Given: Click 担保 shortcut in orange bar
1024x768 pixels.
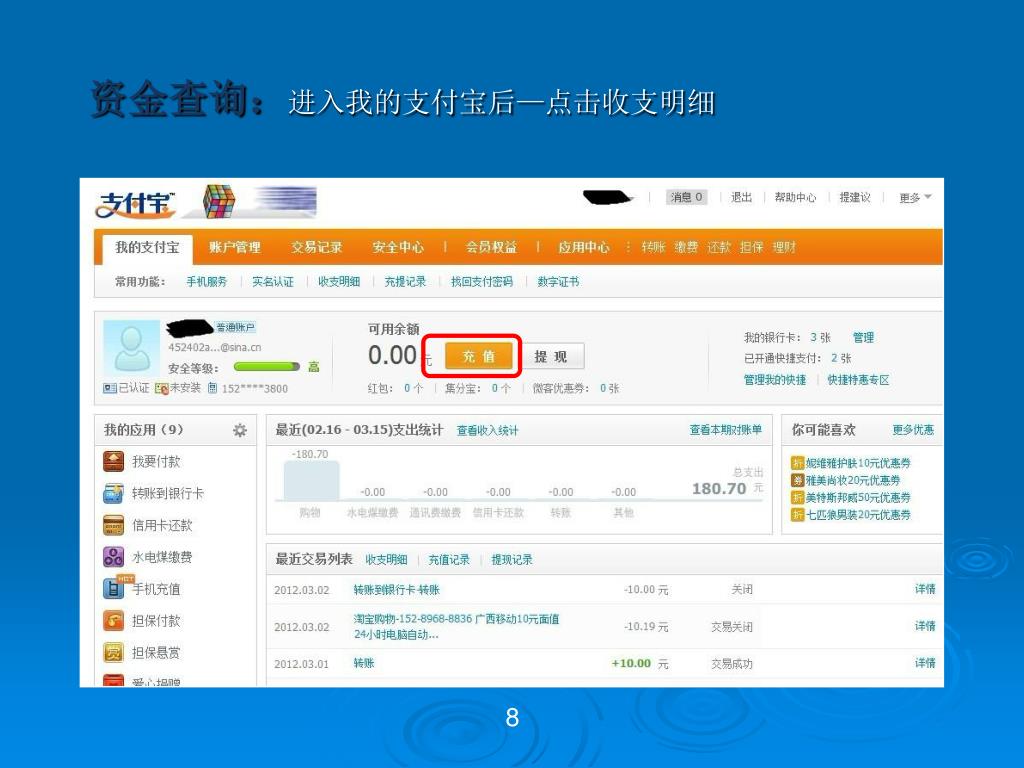Looking at the screenshot, I should coord(751,248).
